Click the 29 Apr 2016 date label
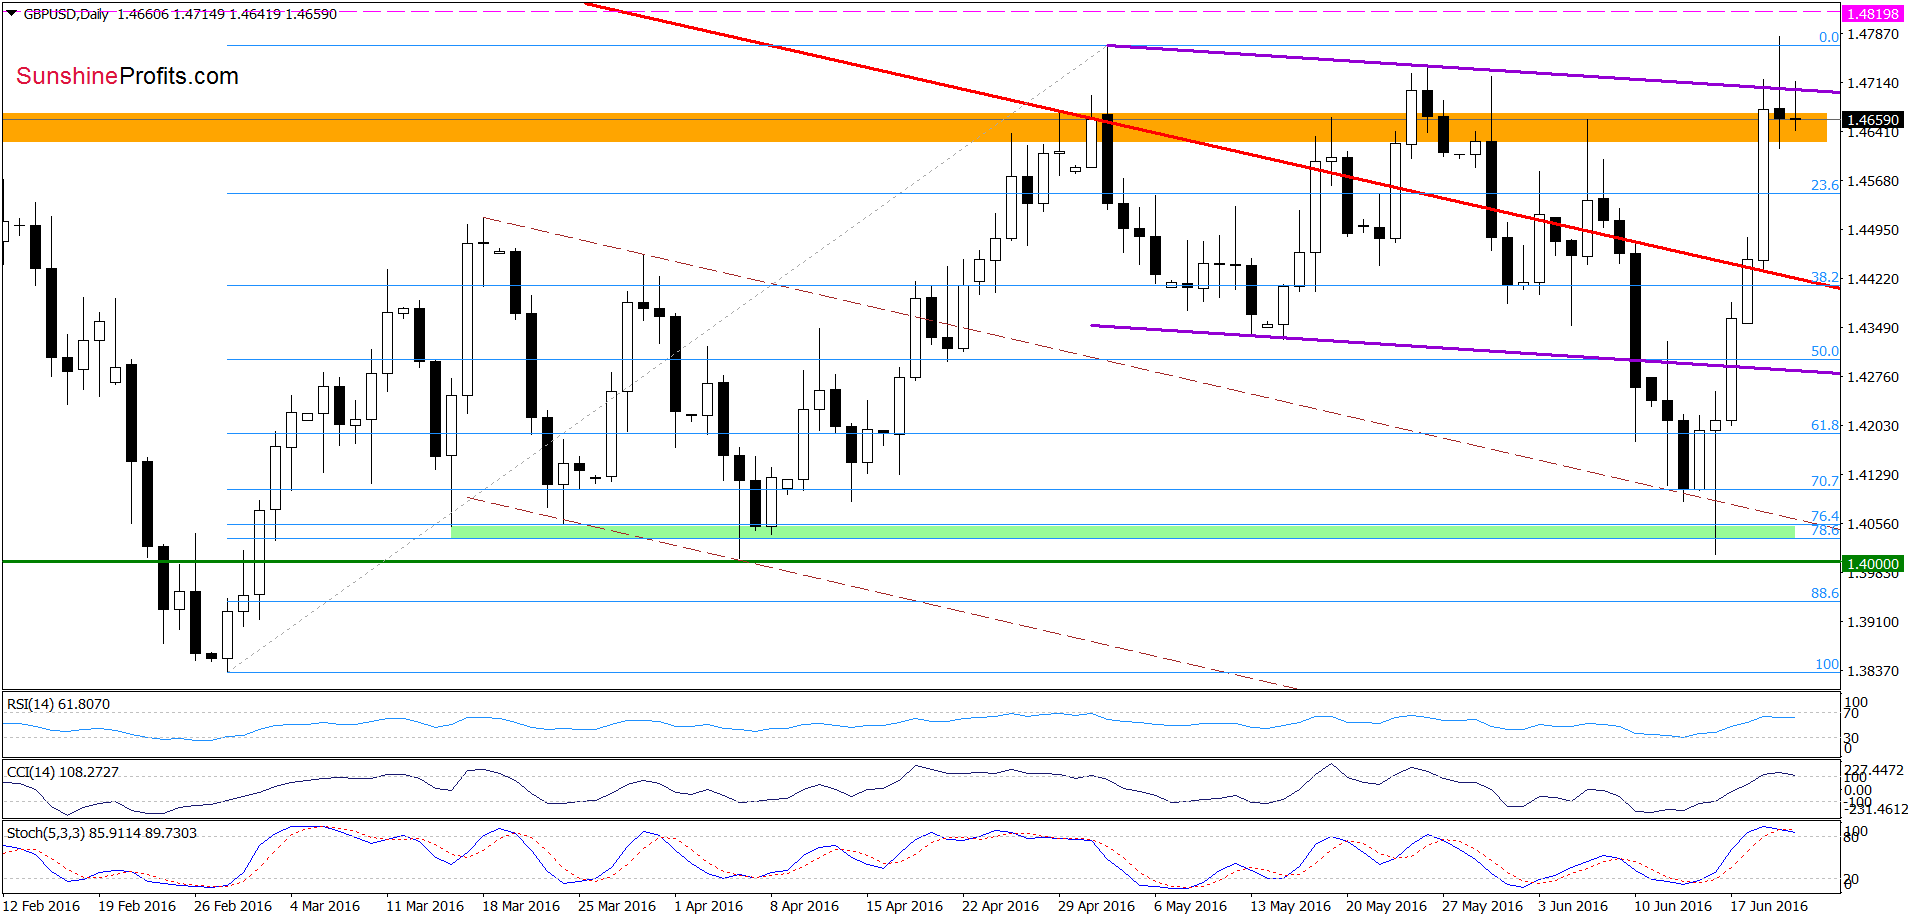Viewport: 1908px width, 920px height. 1096,906
